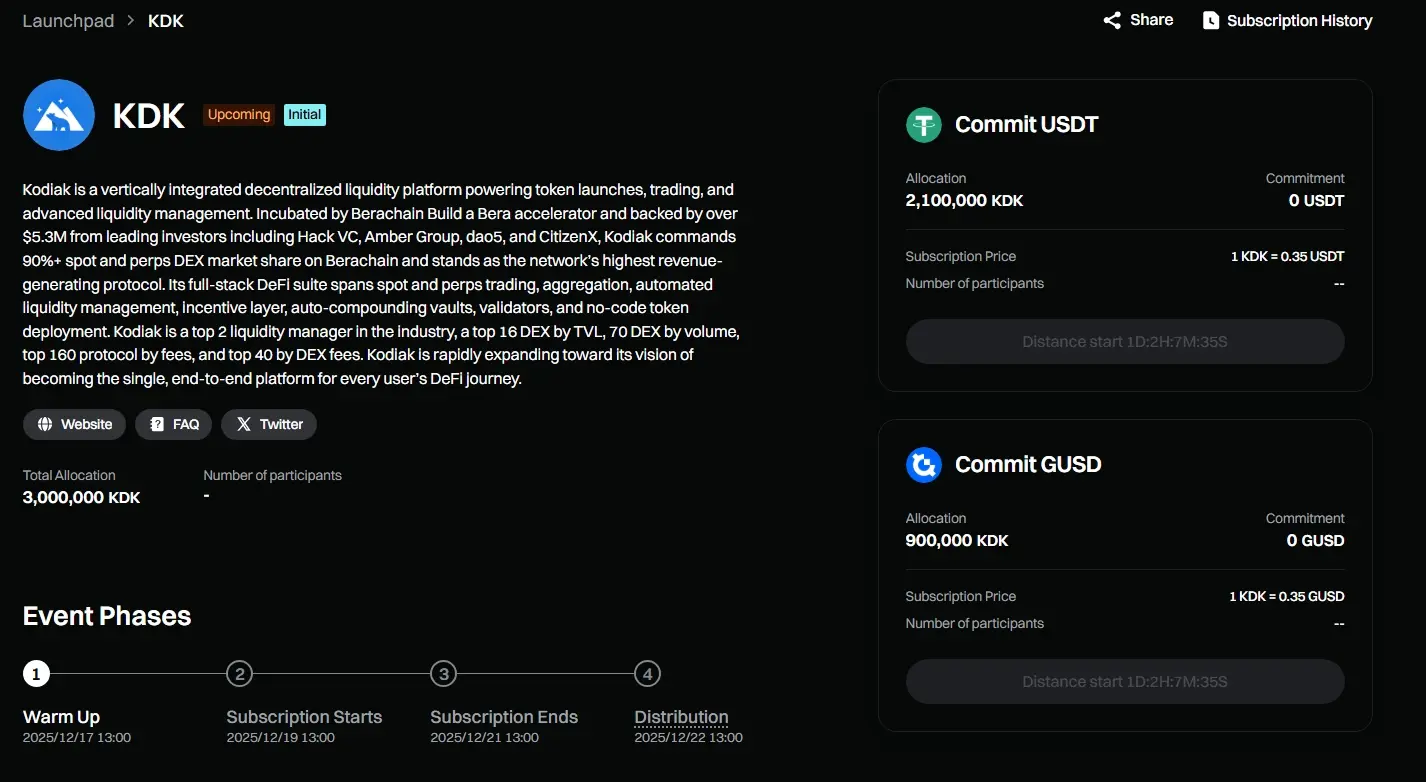Click the Initial tag badge
The width and height of the screenshot is (1426, 782).
[x=305, y=115]
